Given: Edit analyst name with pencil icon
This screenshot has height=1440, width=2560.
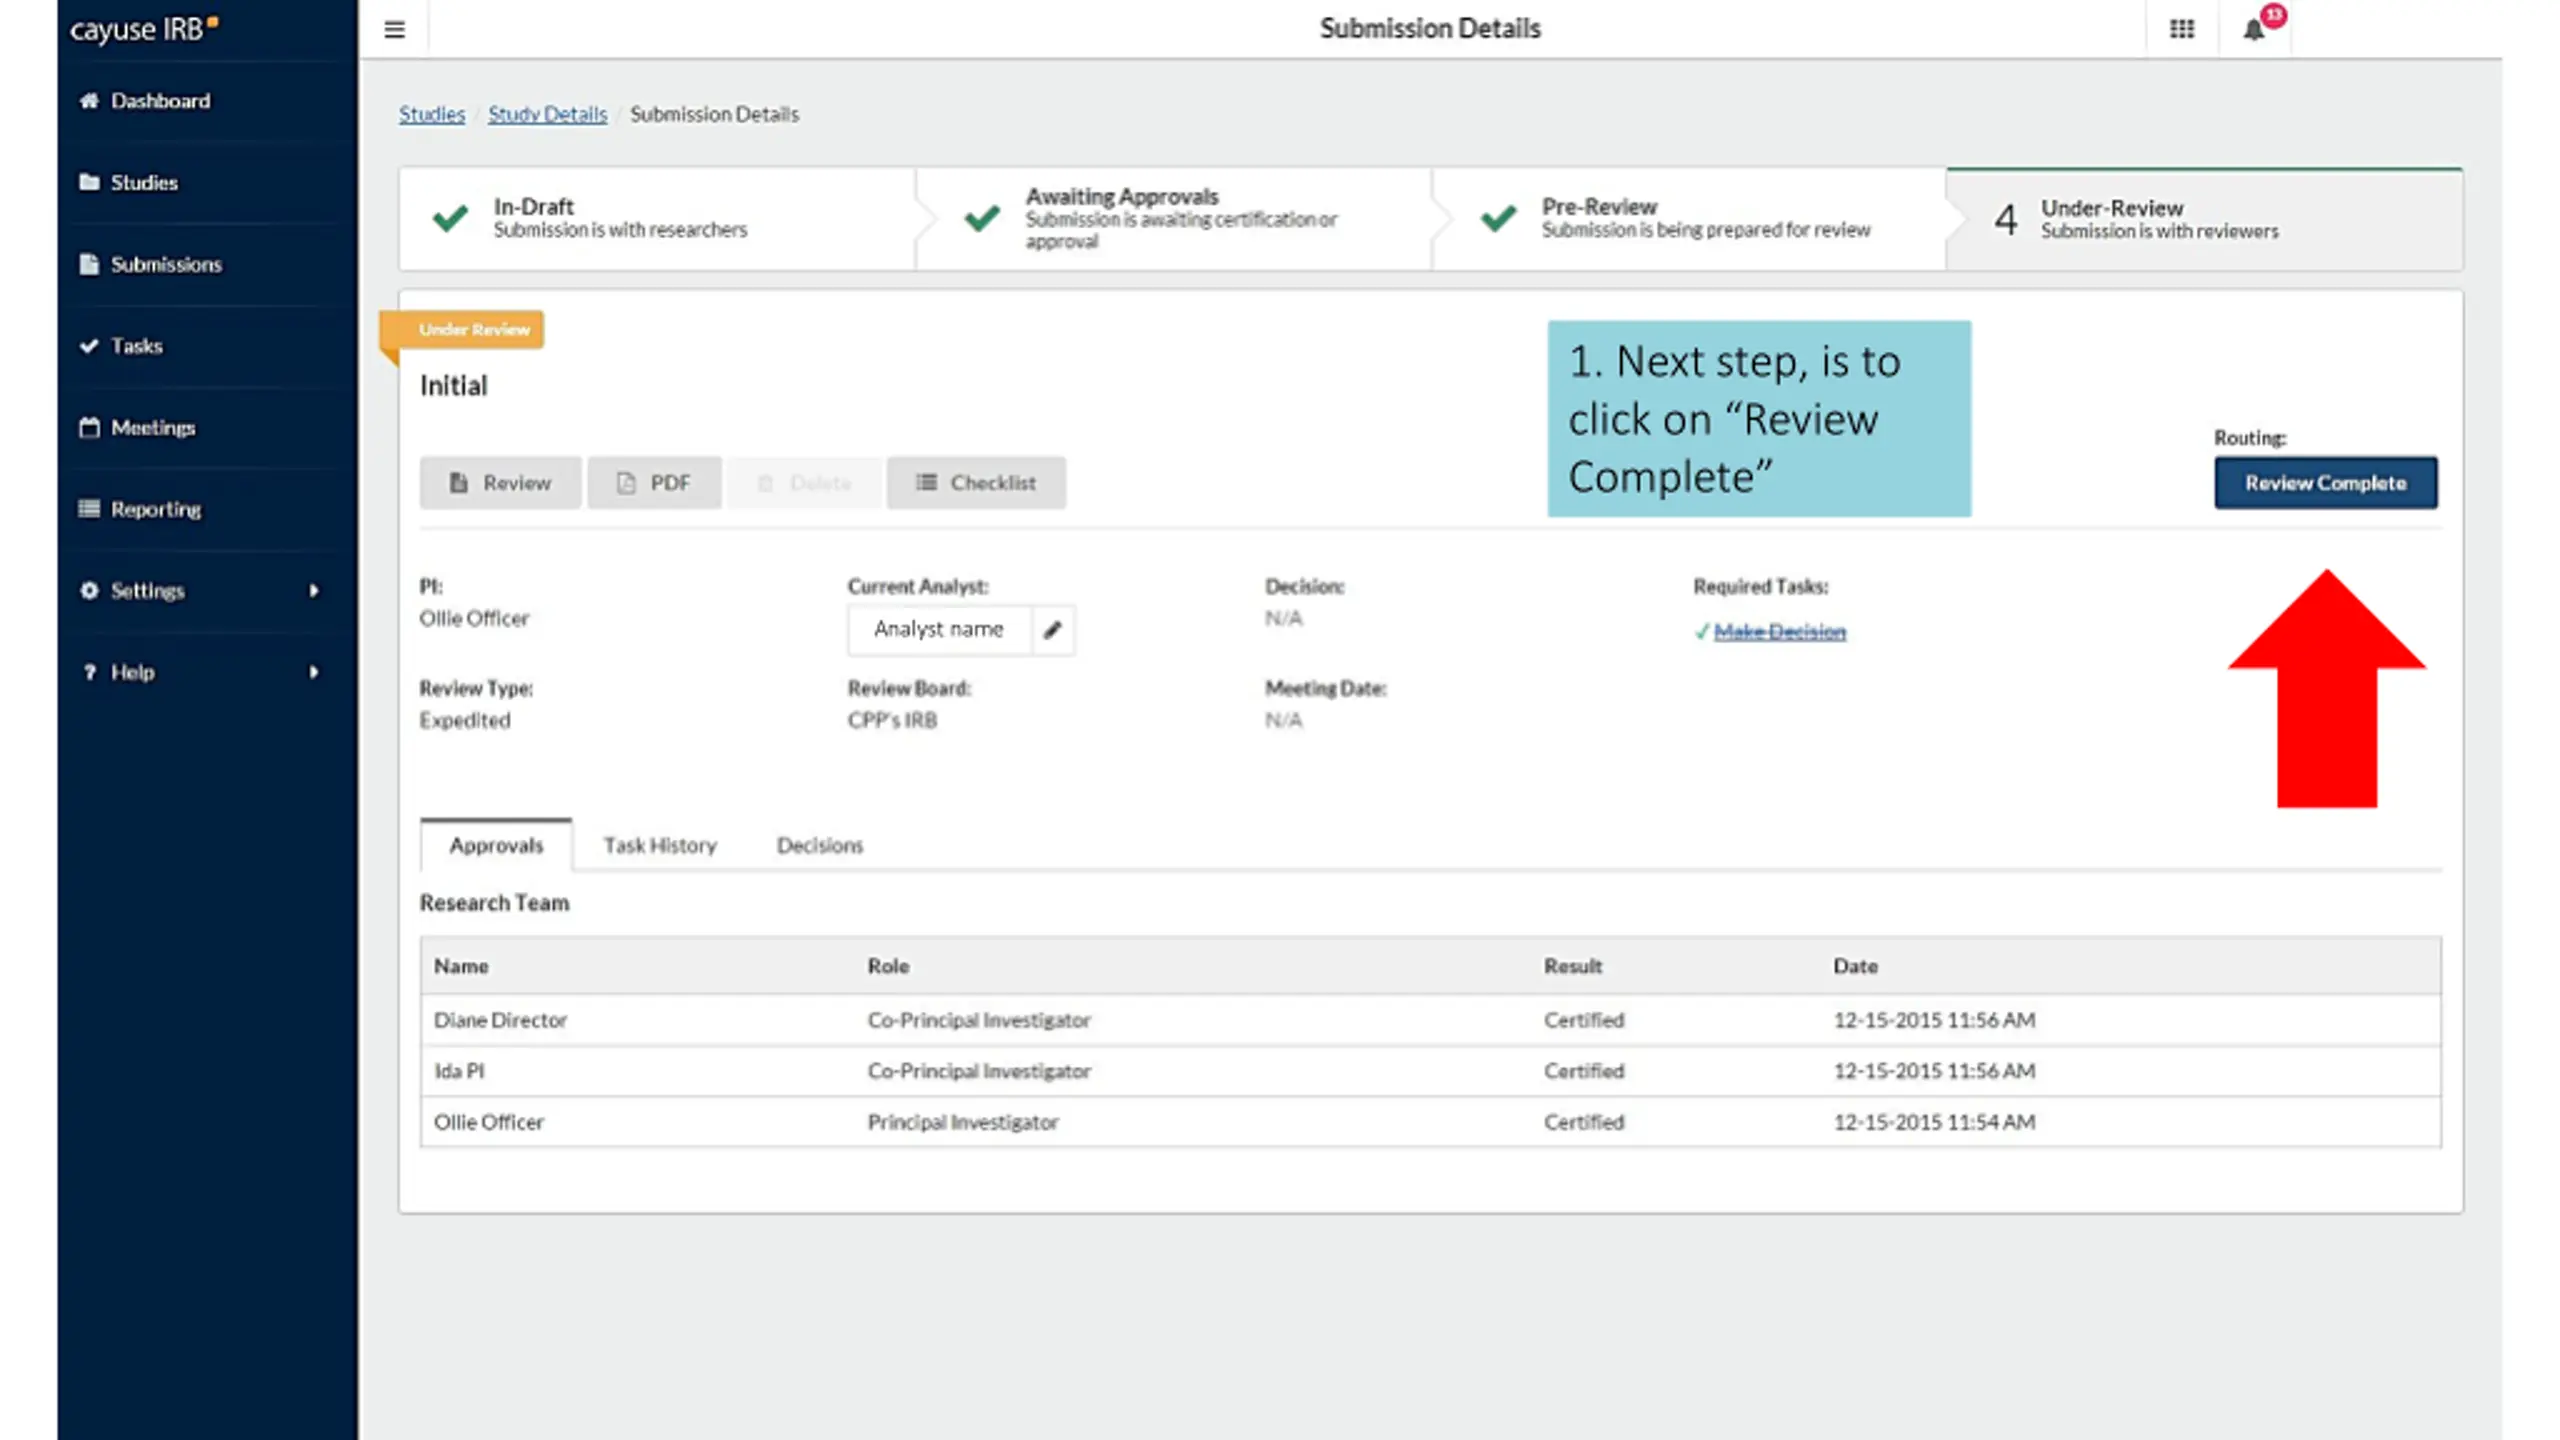Looking at the screenshot, I should (x=1052, y=630).
